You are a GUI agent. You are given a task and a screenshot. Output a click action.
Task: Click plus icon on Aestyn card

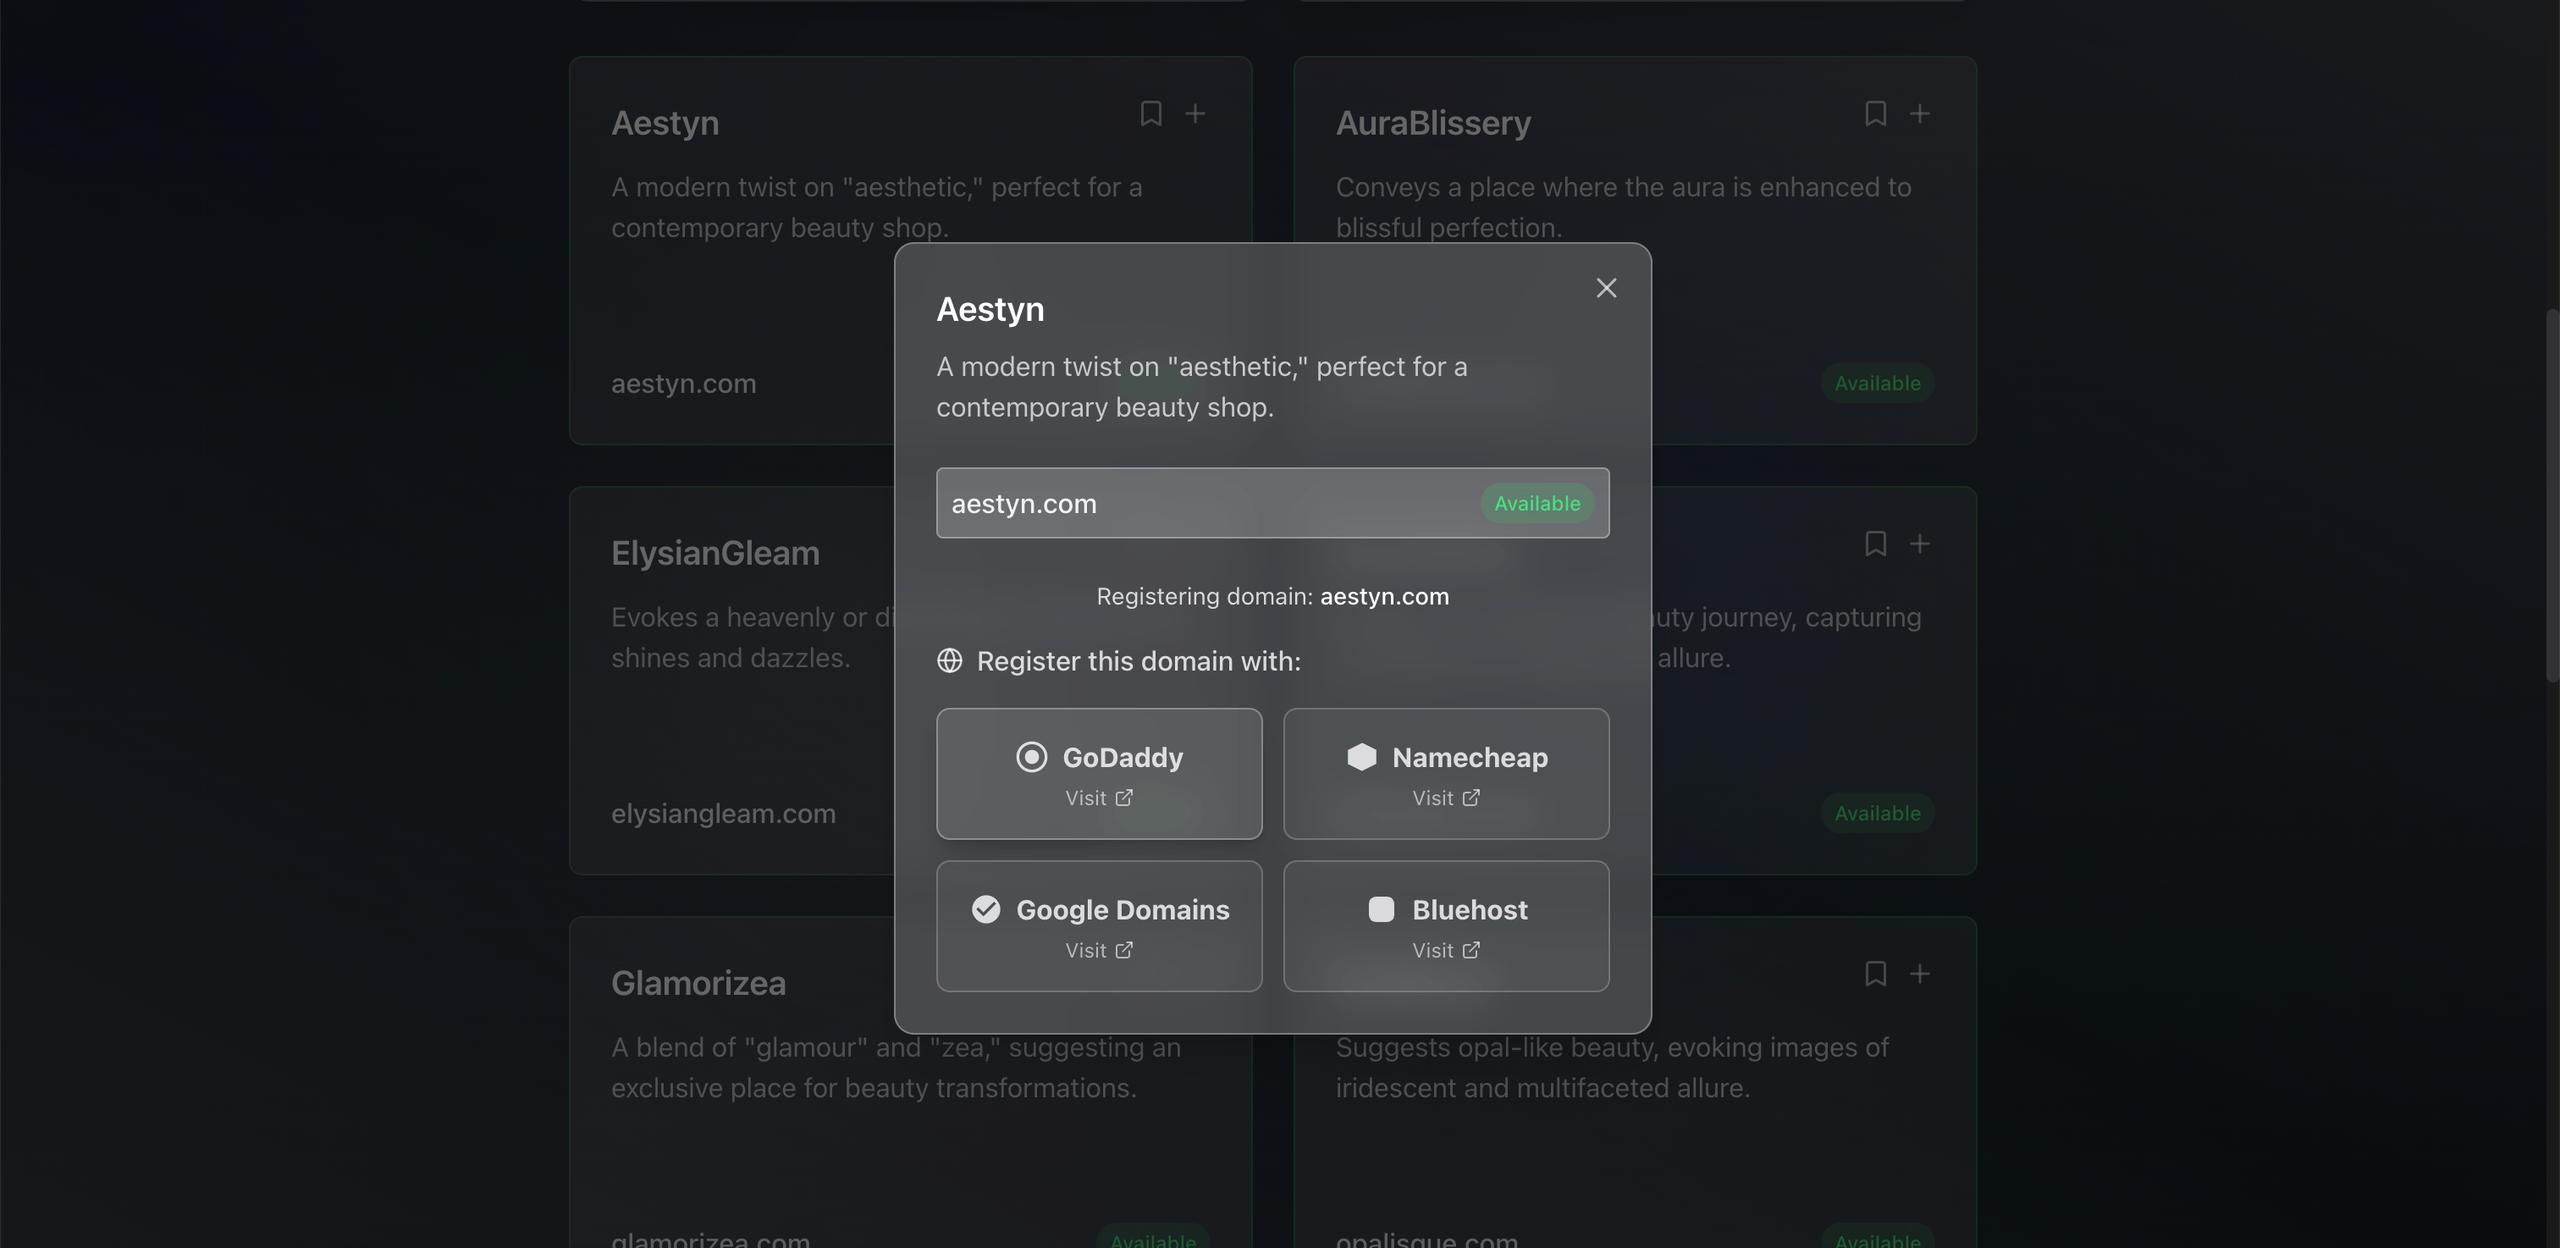1195,114
